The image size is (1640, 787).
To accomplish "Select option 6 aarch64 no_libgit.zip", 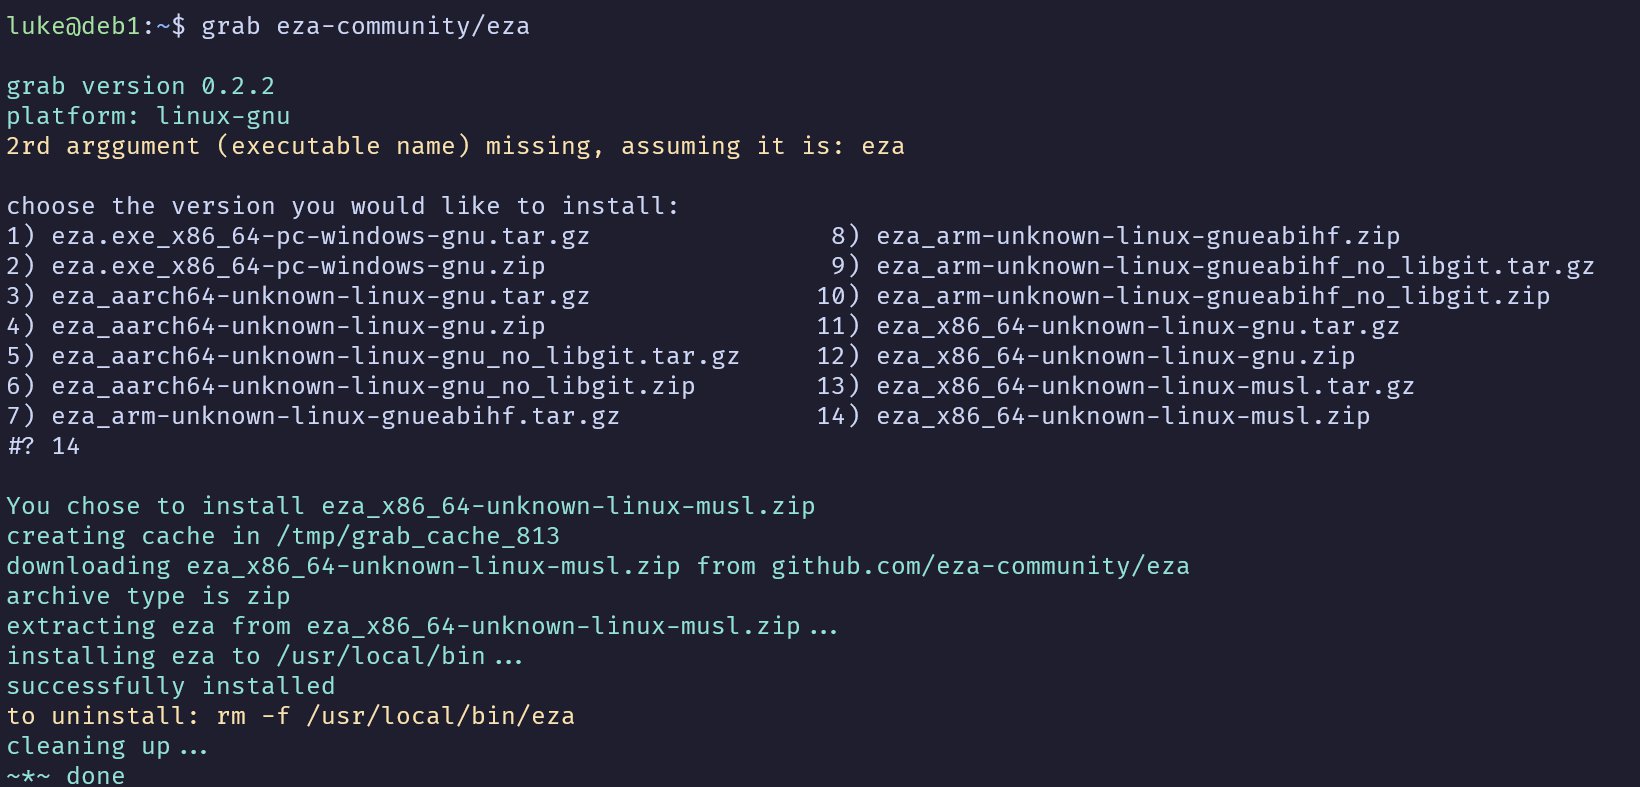I will [x=351, y=386].
